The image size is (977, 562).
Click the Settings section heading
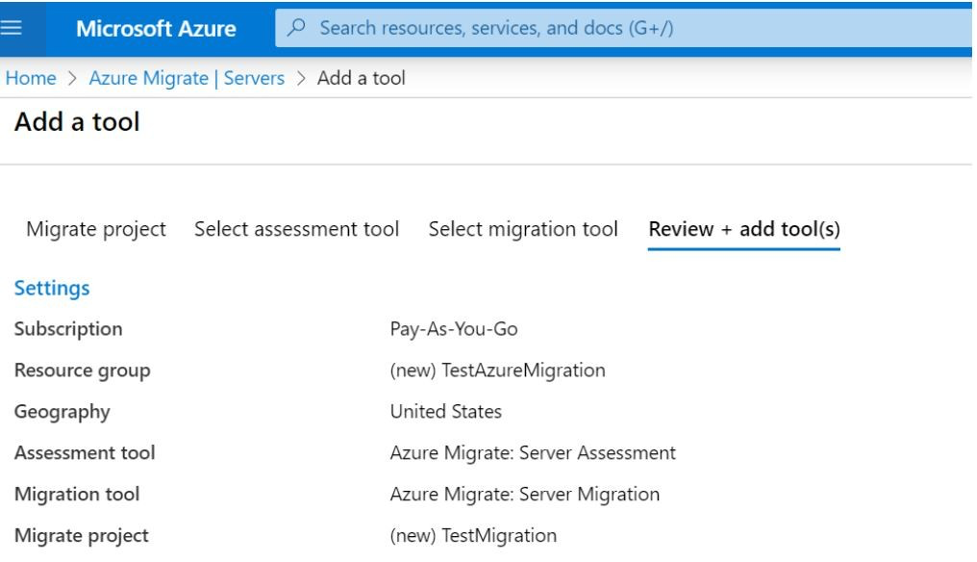coord(52,288)
